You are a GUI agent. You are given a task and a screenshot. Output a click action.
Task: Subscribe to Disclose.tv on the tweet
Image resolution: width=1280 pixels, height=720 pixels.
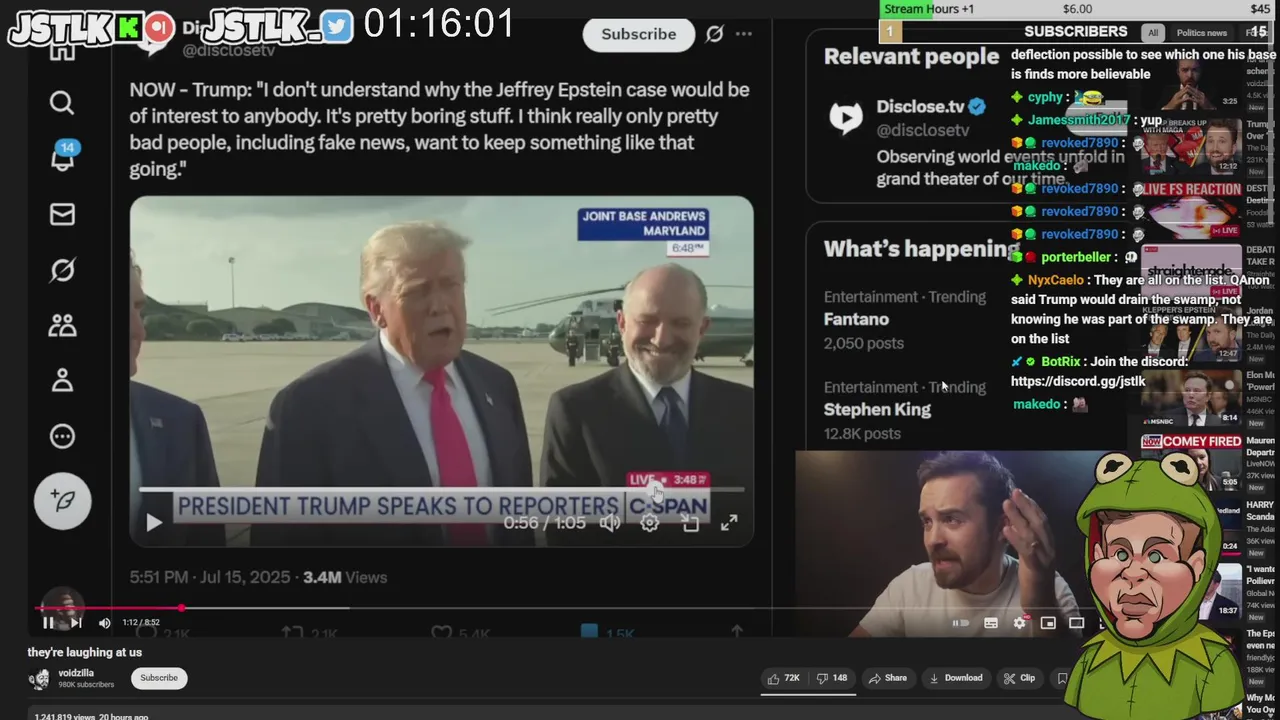pyautogui.click(x=638, y=34)
